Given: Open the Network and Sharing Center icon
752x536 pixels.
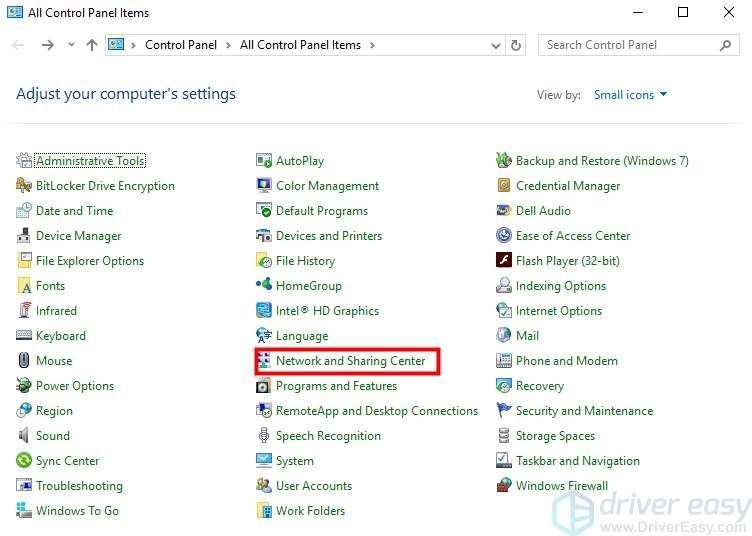Looking at the screenshot, I should (264, 361).
